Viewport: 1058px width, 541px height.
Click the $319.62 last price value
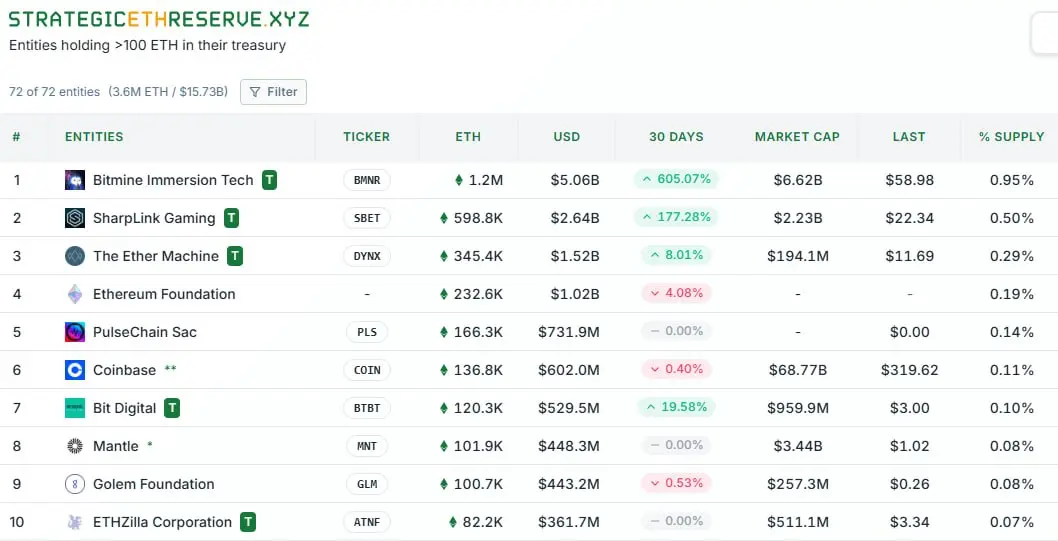(x=909, y=370)
